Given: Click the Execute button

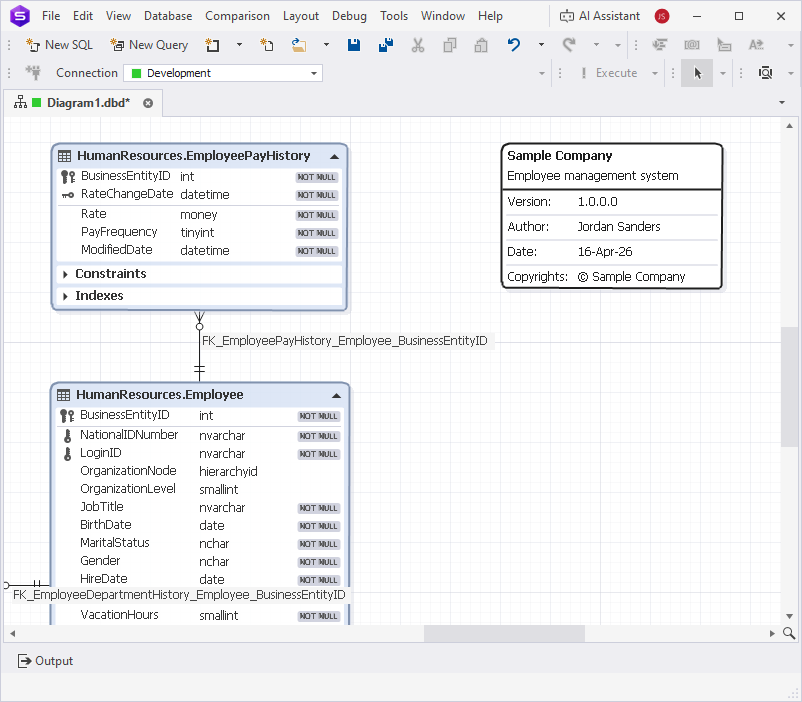Looking at the screenshot, I should click(609, 73).
